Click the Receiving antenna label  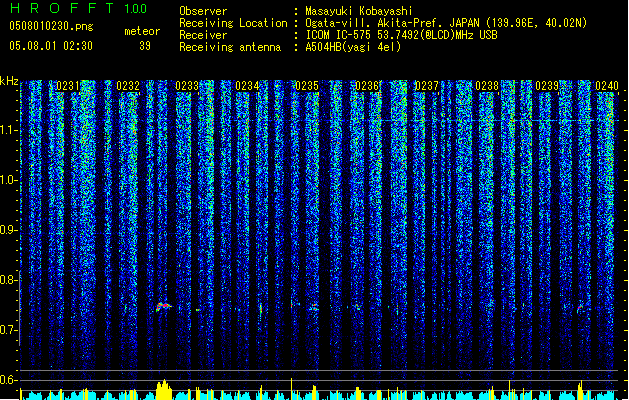(230, 47)
